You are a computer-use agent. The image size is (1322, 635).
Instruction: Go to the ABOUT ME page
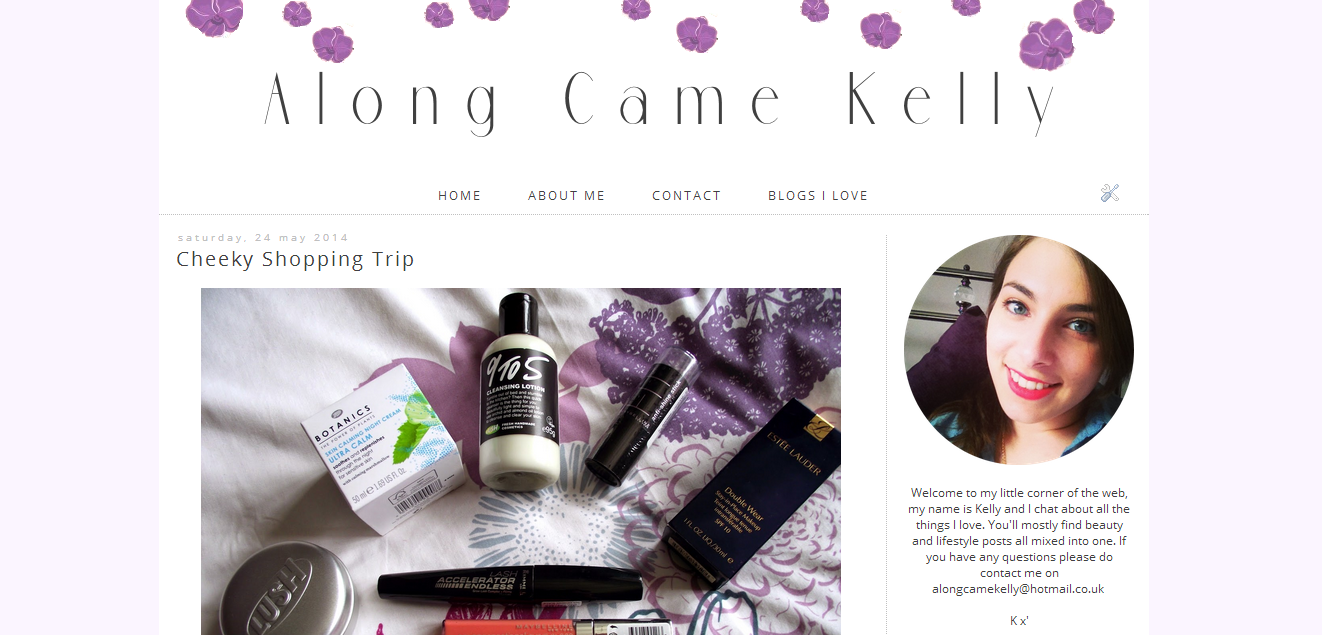567,196
